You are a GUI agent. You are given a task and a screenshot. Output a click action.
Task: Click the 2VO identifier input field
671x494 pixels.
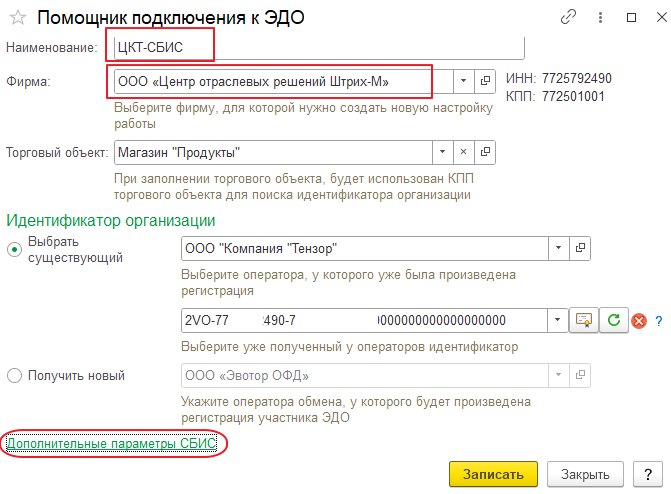pos(364,320)
